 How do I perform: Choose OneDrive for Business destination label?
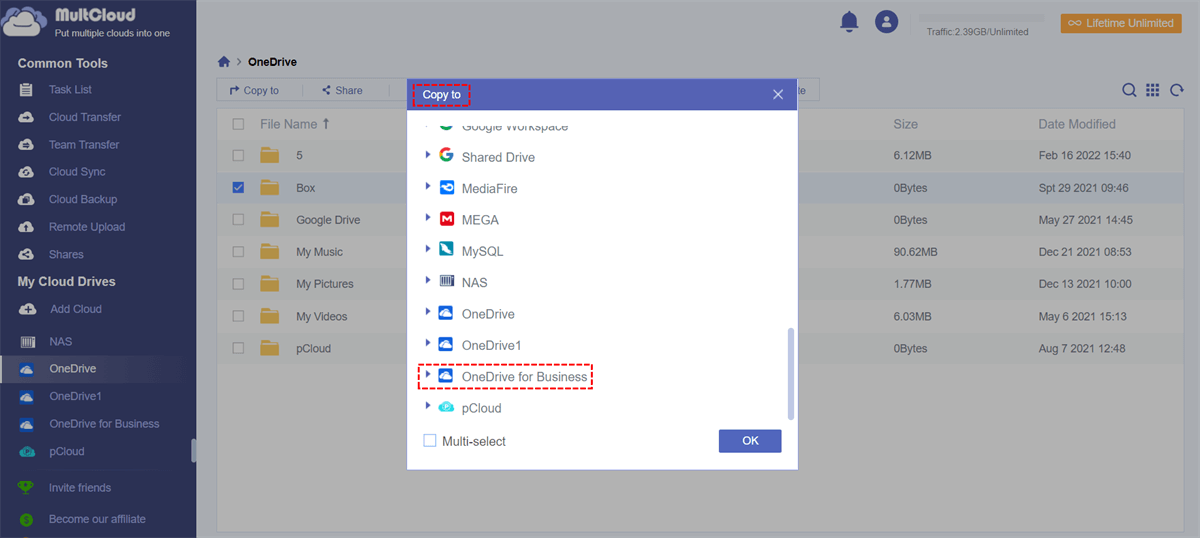[x=524, y=377]
